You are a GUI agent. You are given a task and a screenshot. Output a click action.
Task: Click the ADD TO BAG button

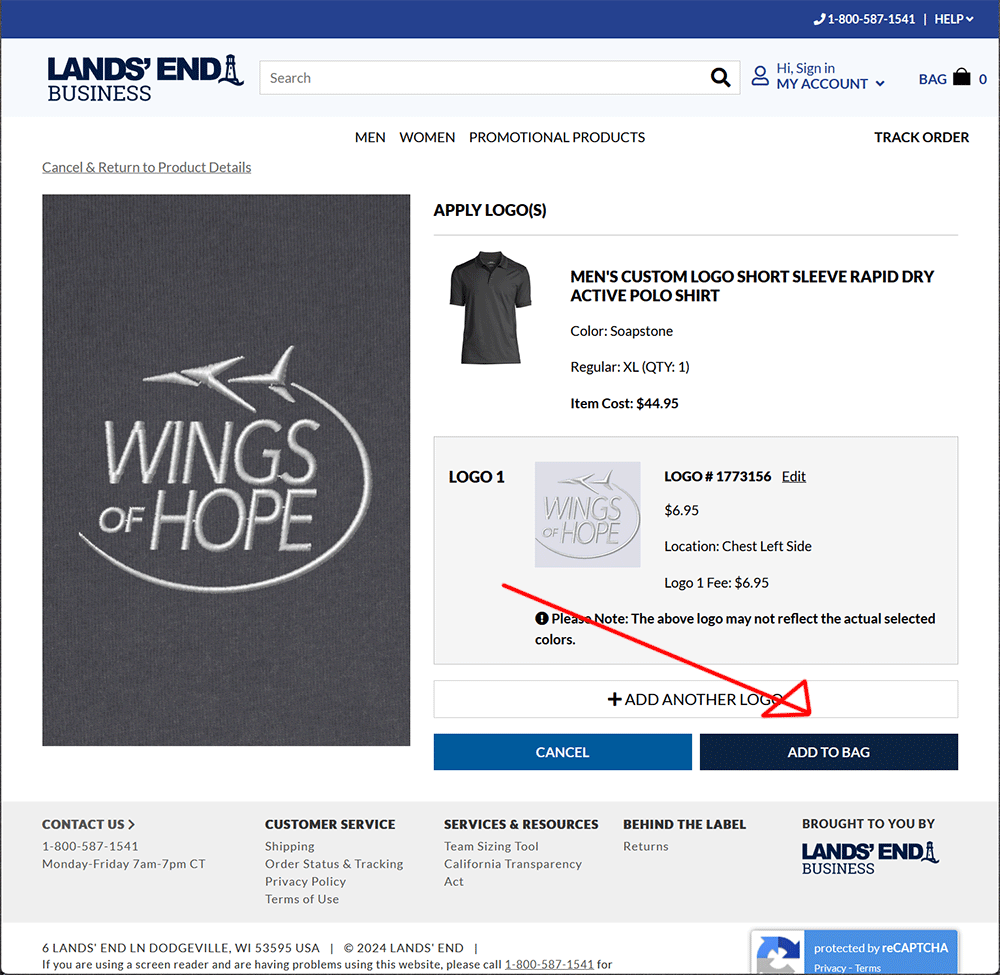[x=828, y=752]
